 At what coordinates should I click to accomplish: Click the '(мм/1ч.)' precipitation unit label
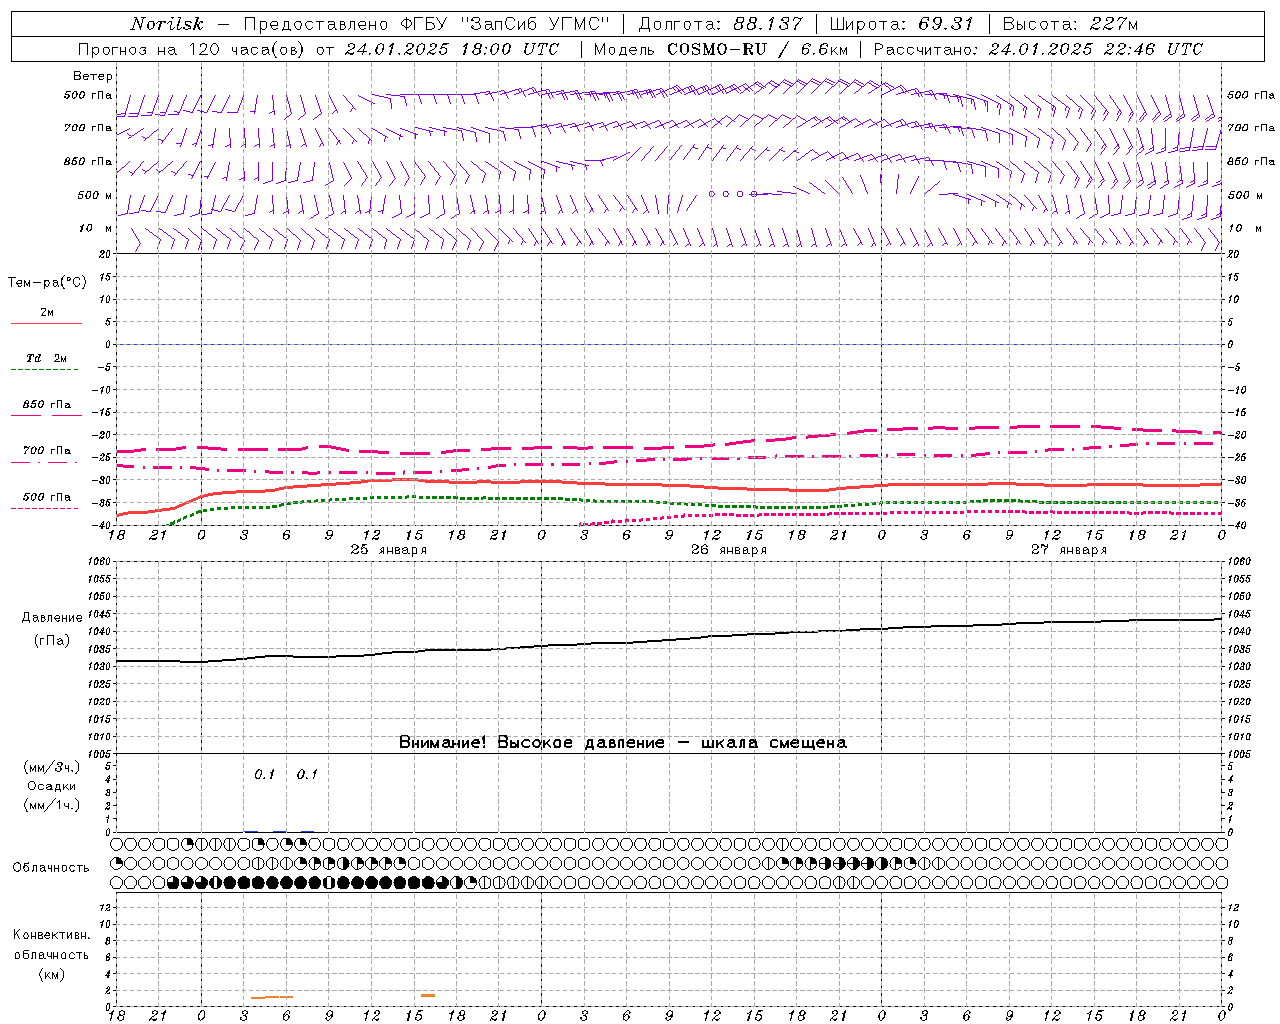click(x=52, y=805)
